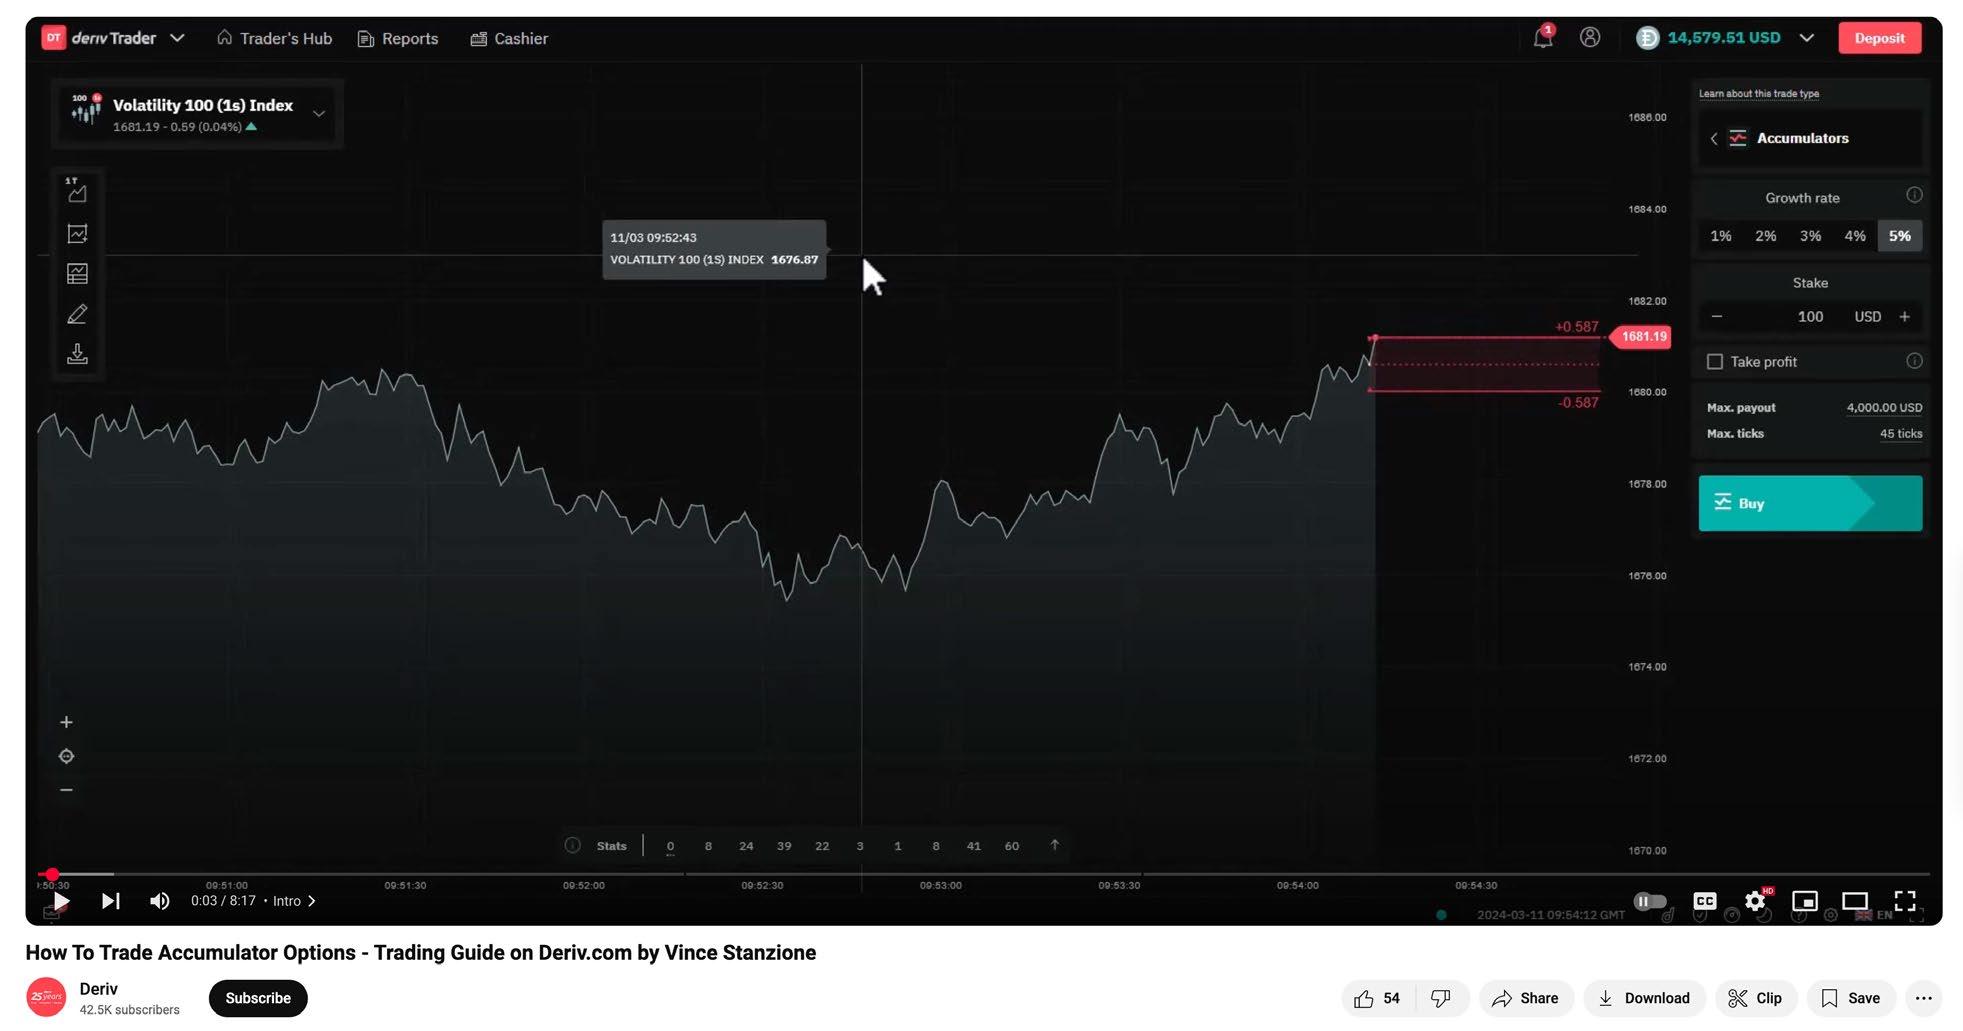The width and height of the screenshot is (1963, 1031).
Task: Select the 2% growth rate
Action: [1766, 236]
